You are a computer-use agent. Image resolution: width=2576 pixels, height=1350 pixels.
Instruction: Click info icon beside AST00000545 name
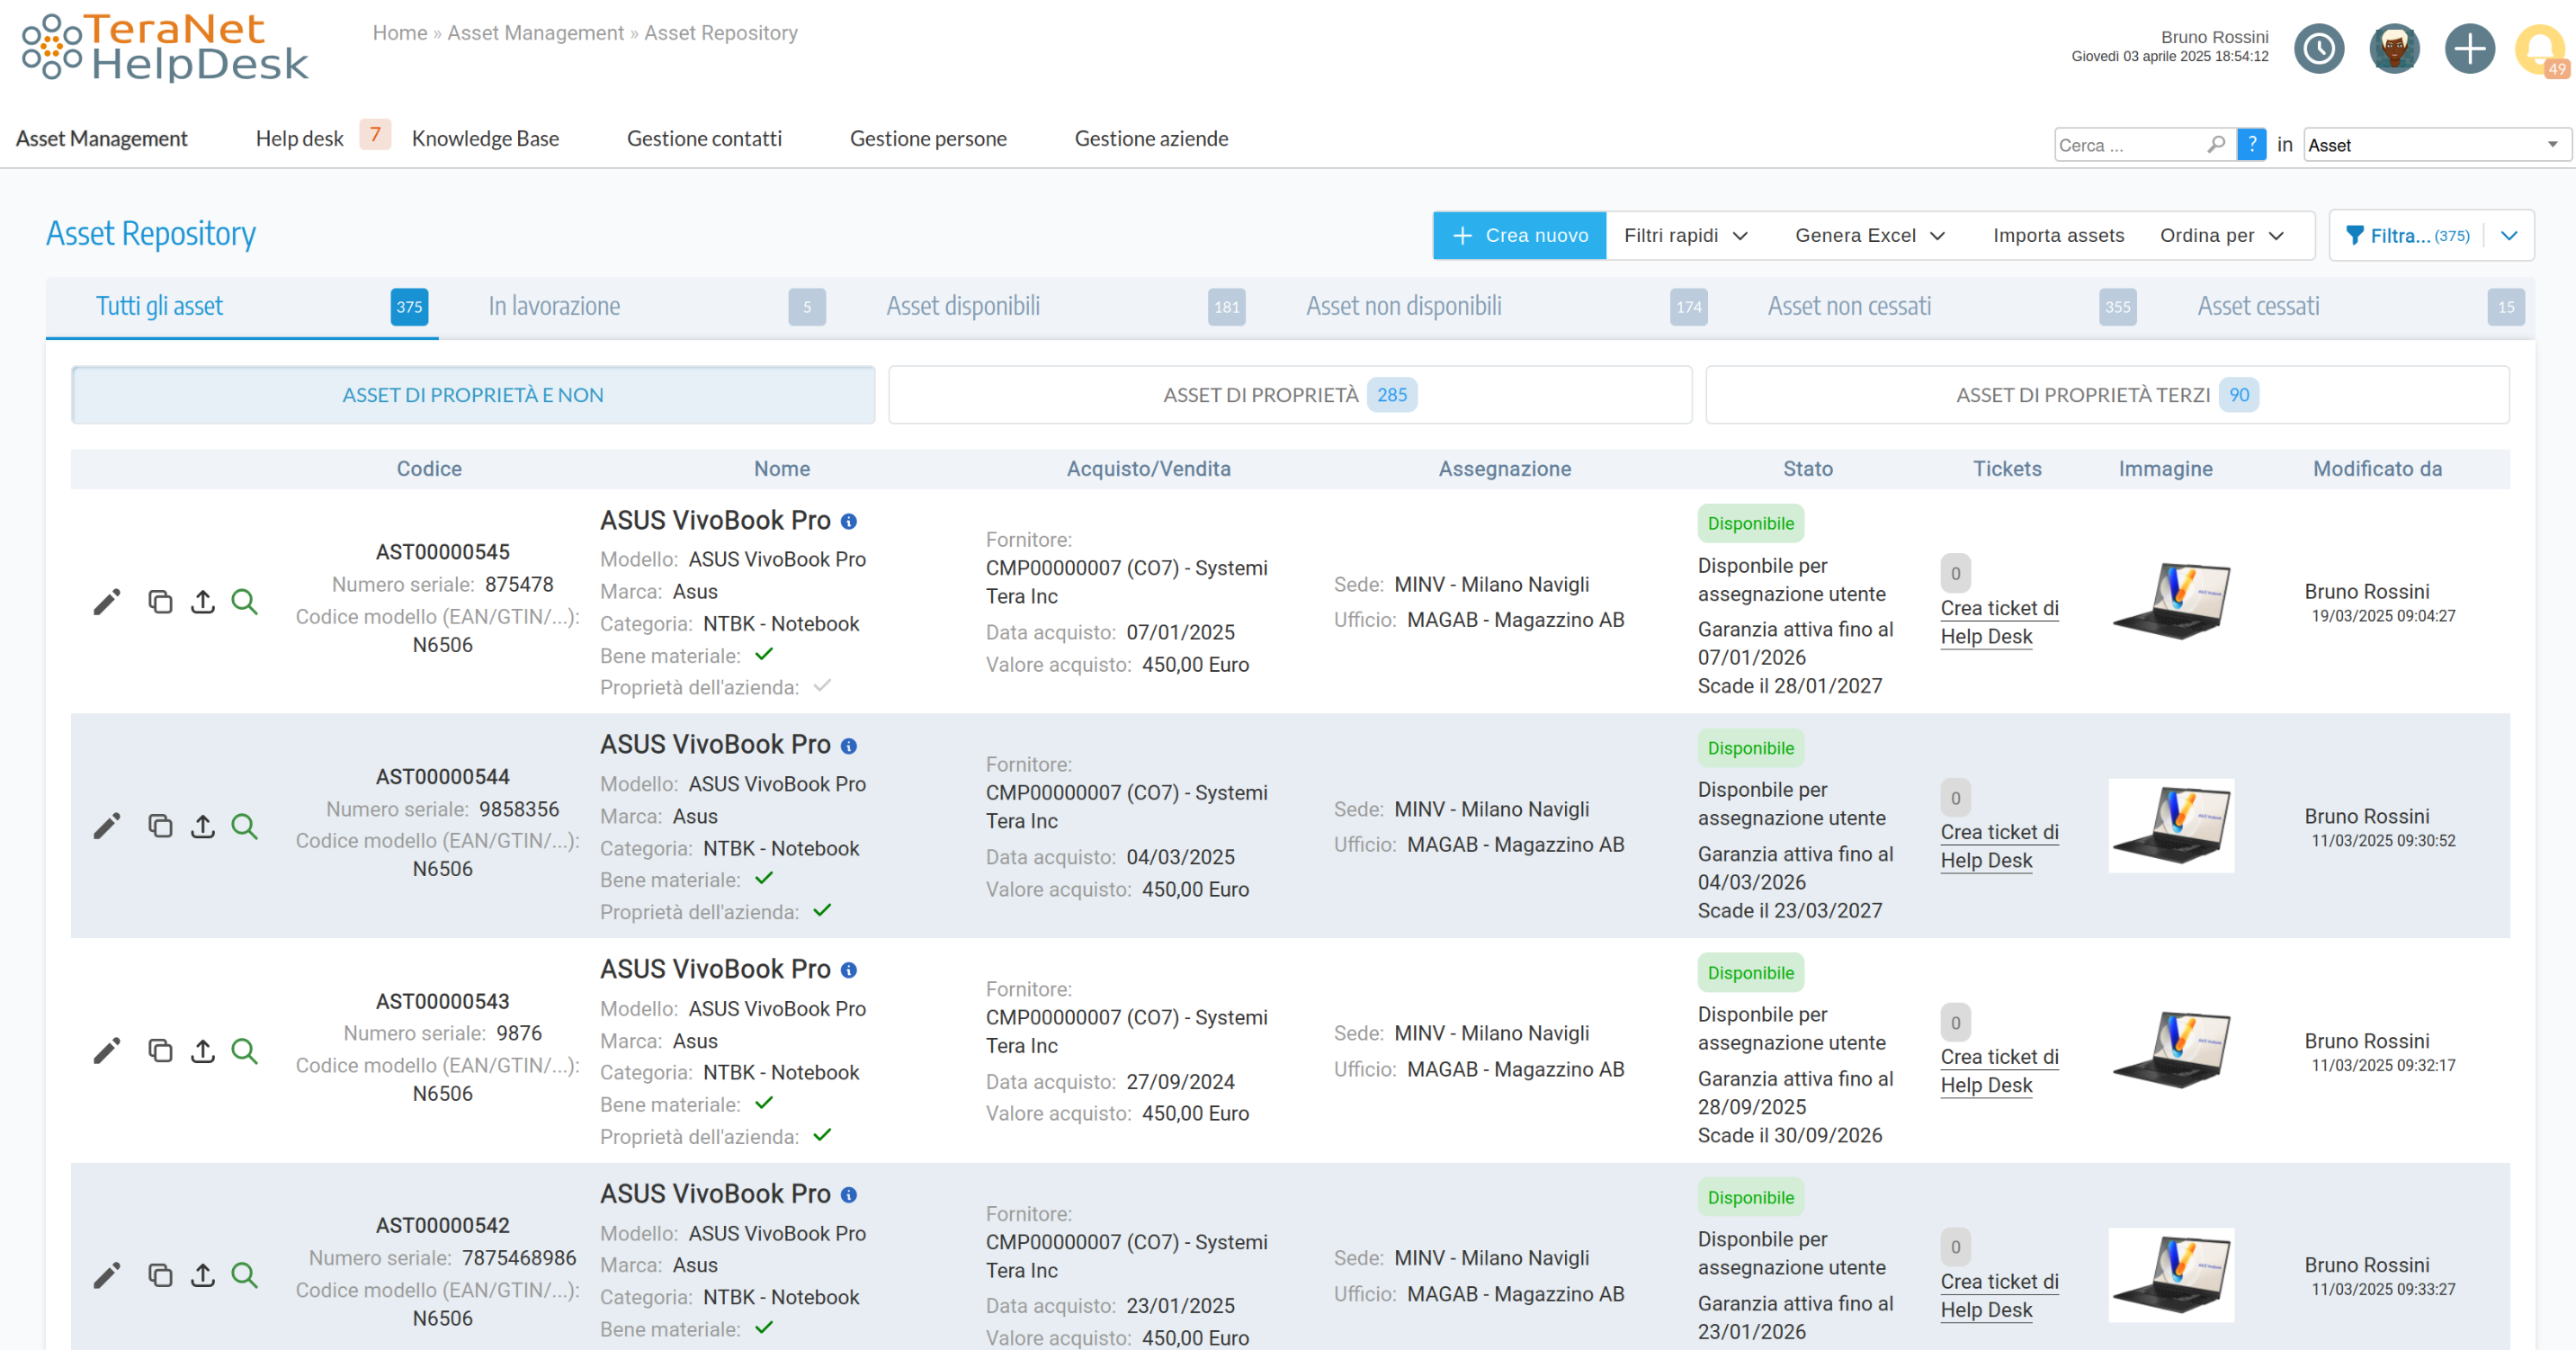click(x=849, y=522)
